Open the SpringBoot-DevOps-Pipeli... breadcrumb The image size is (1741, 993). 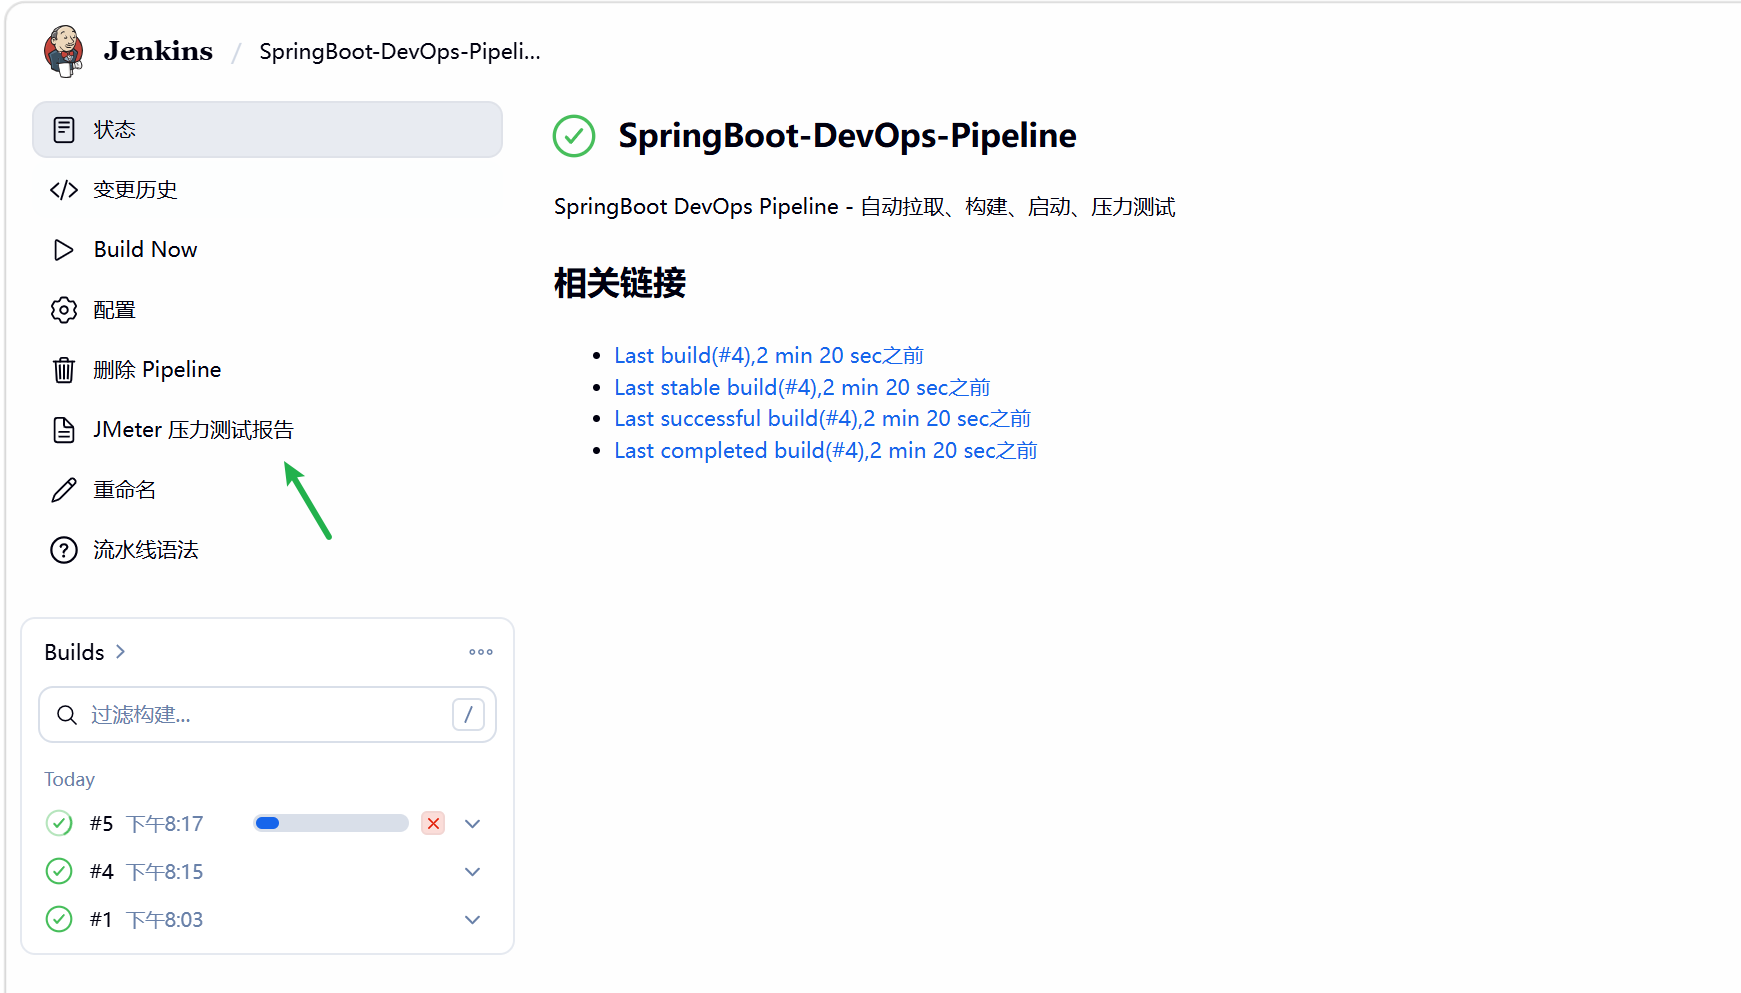coord(400,52)
